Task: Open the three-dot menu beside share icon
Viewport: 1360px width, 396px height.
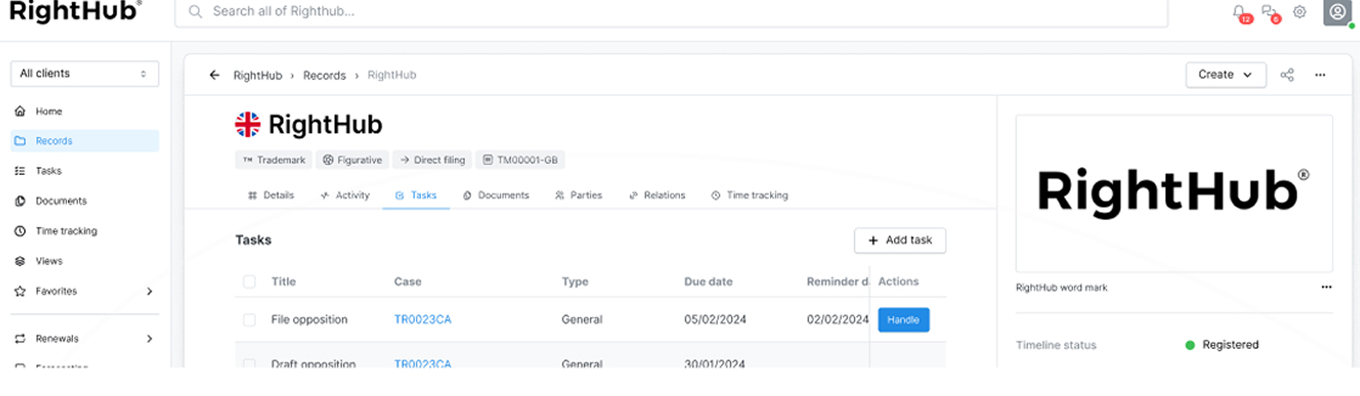Action: (x=1320, y=75)
